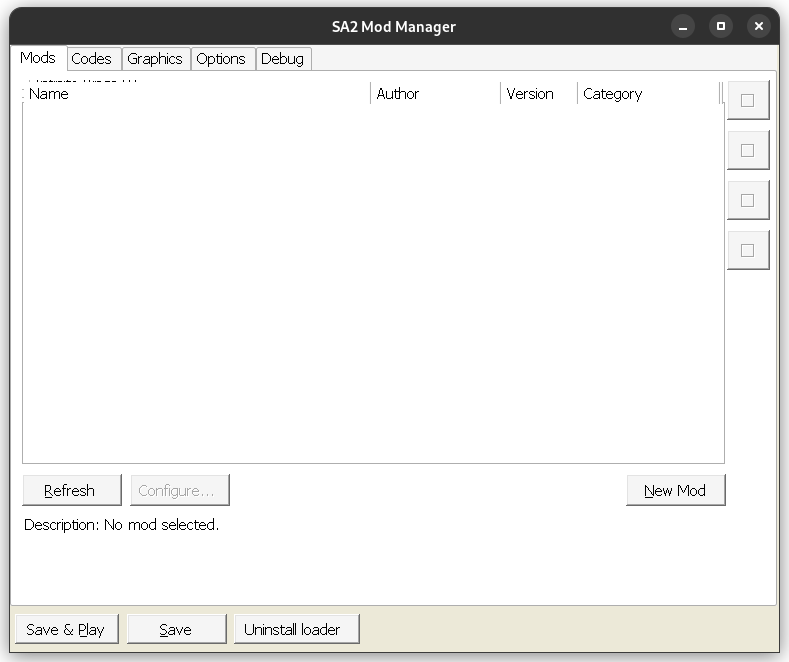The height and width of the screenshot is (662, 789).
Task: Minimize the SA2 Mod Manager window
Action: (x=683, y=26)
